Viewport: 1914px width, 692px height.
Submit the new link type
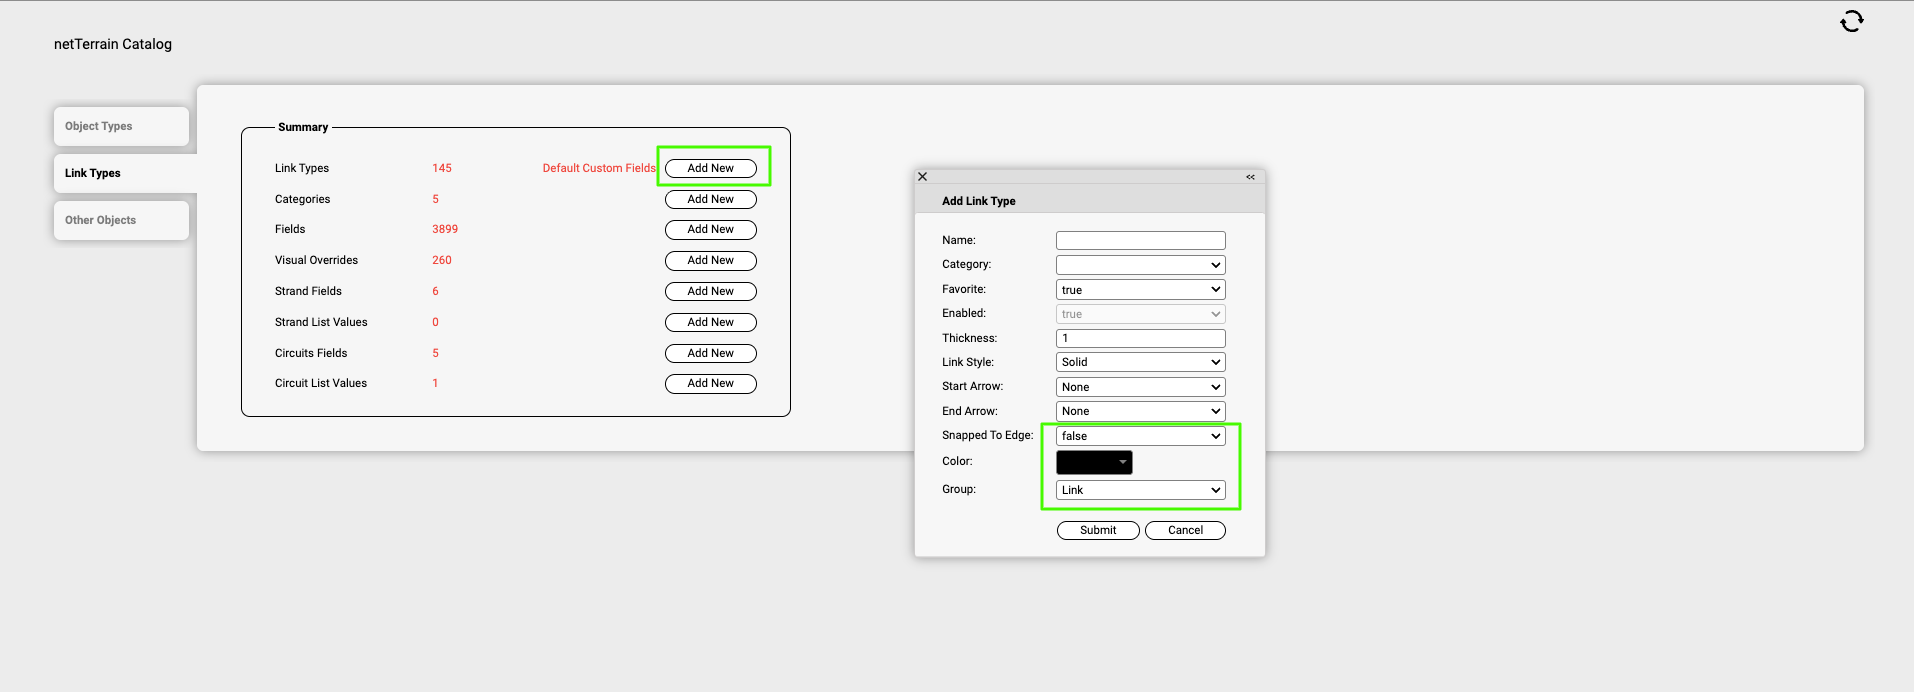tap(1097, 530)
